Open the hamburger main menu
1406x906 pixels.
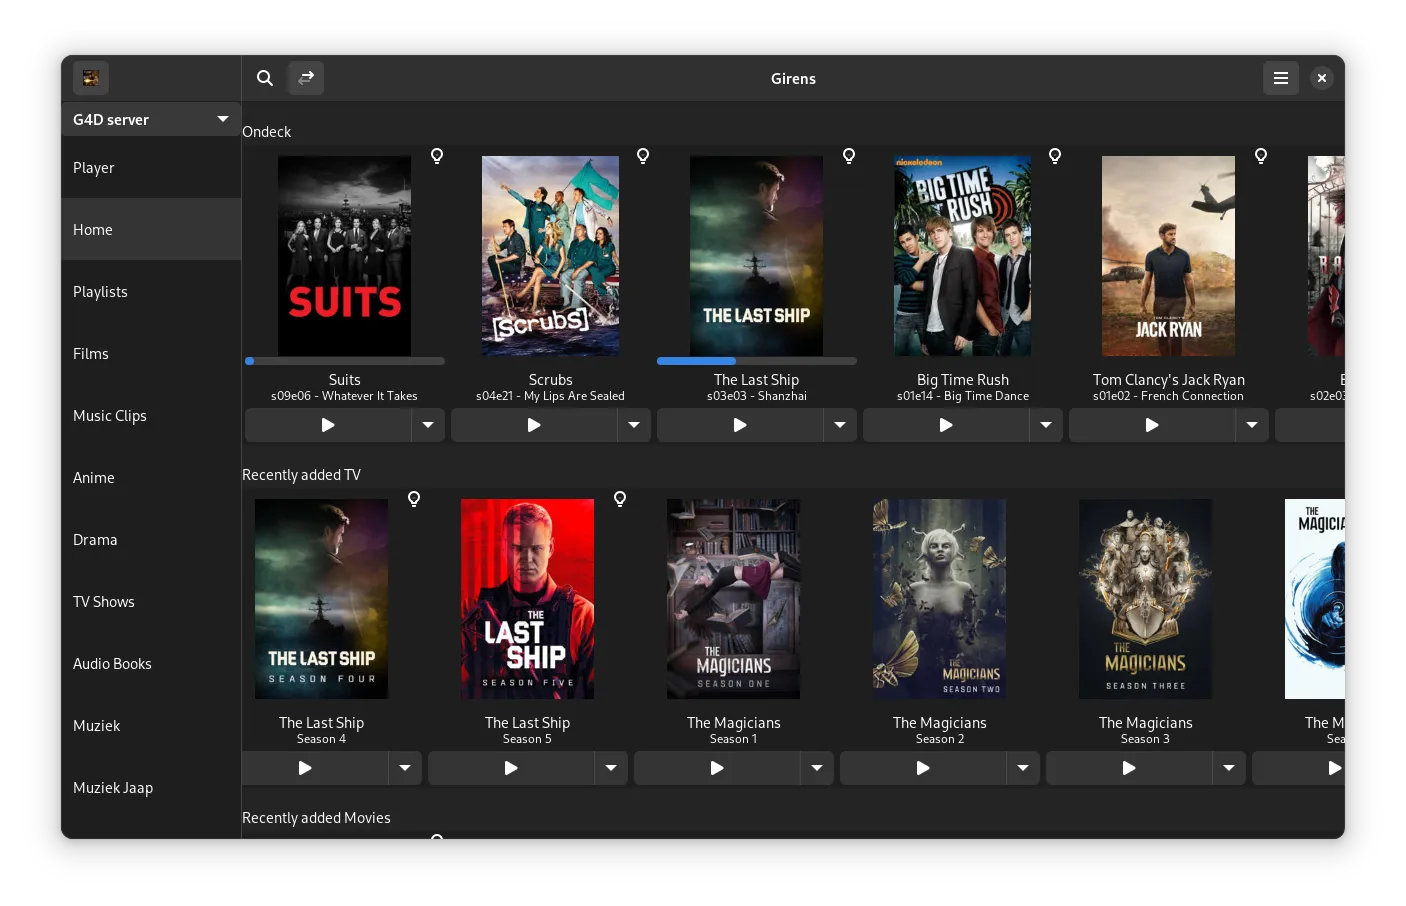click(x=1280, y=78)
